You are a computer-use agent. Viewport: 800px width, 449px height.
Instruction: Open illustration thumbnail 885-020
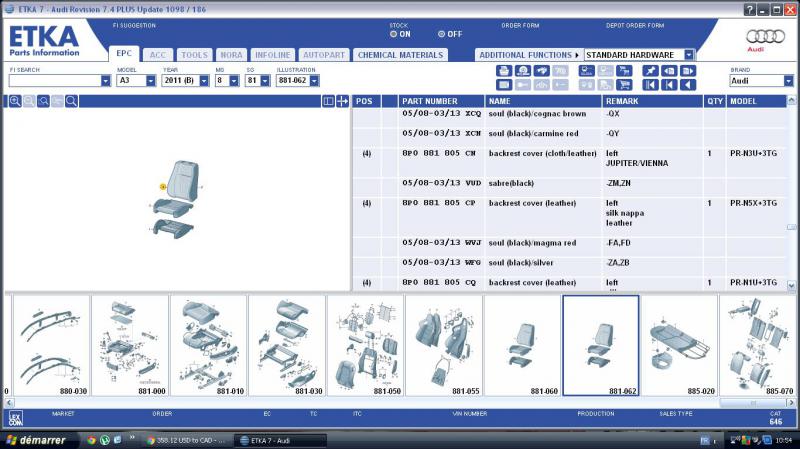(679, 345)
